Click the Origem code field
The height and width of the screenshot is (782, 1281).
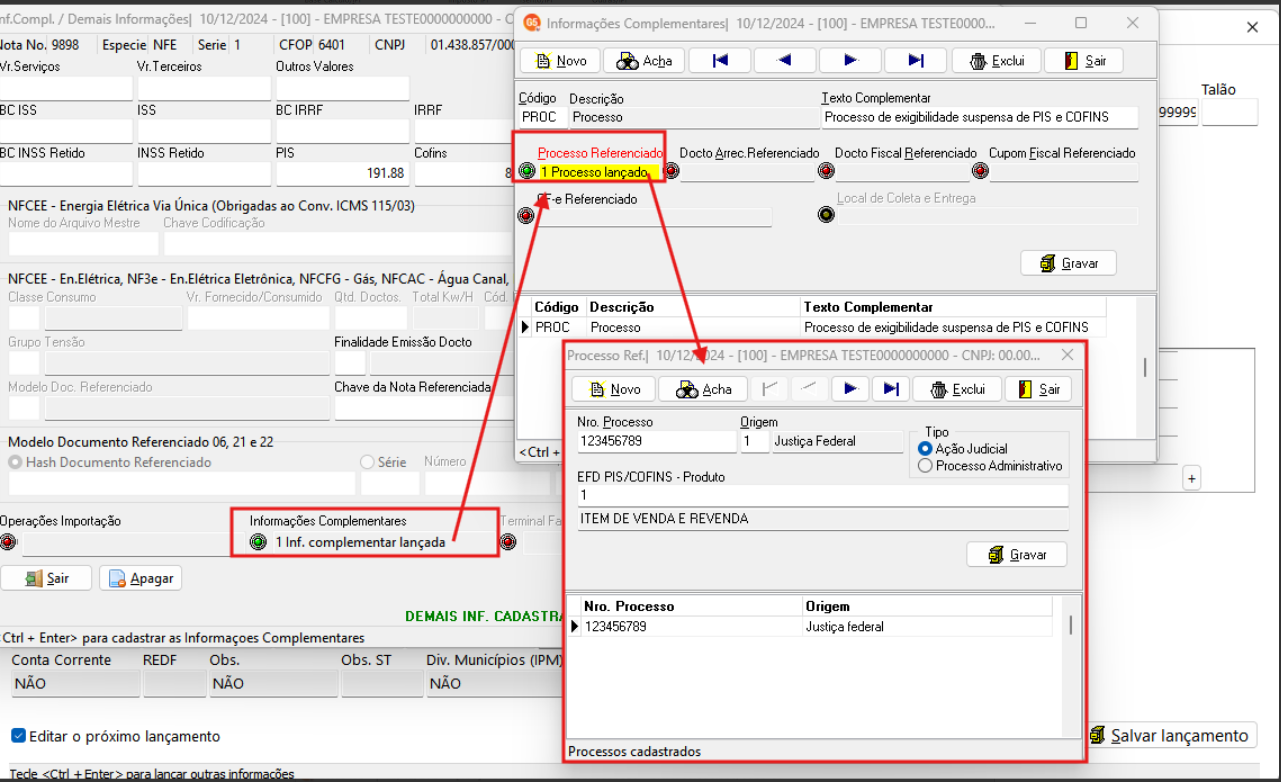click(755, 441)
